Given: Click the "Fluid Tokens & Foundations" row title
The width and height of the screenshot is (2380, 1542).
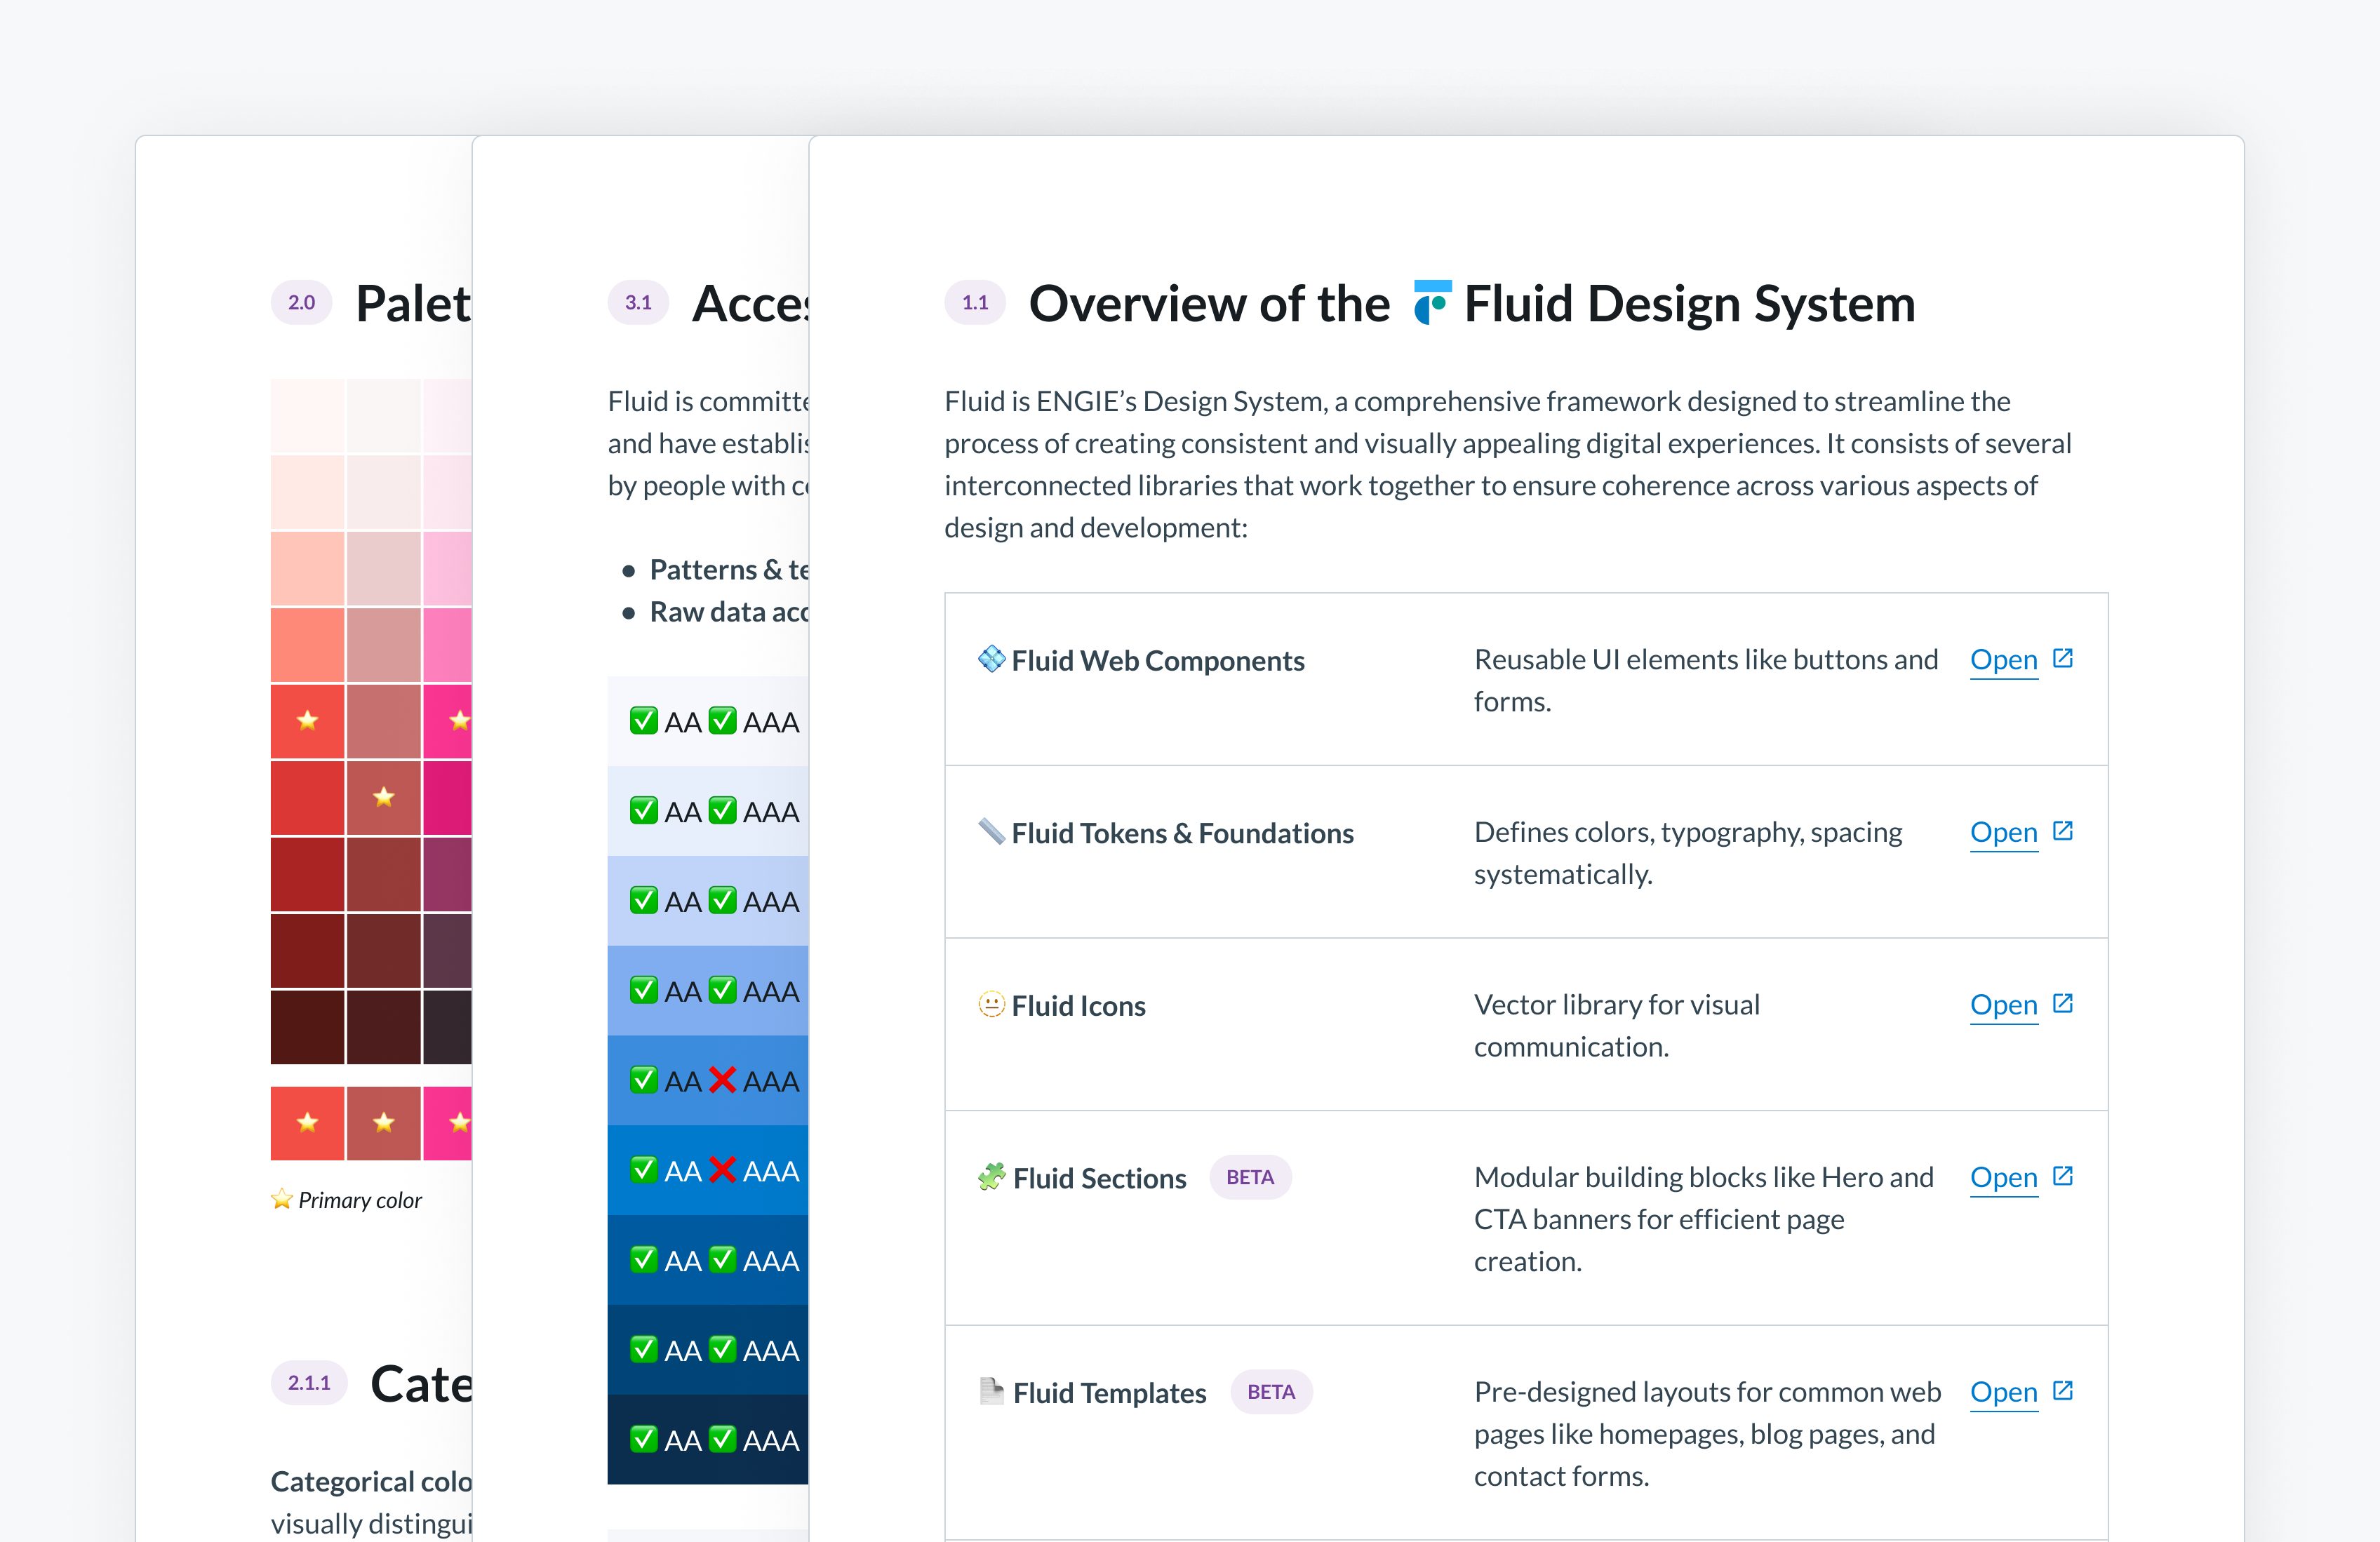Looking at the screenshot, I should (1182, 834).
